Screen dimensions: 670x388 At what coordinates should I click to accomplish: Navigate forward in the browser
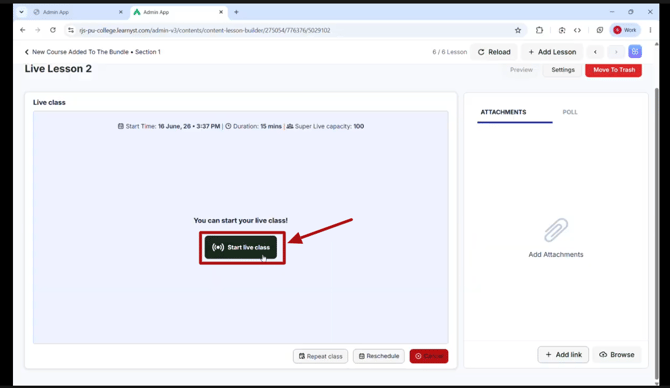pos(38,30)
